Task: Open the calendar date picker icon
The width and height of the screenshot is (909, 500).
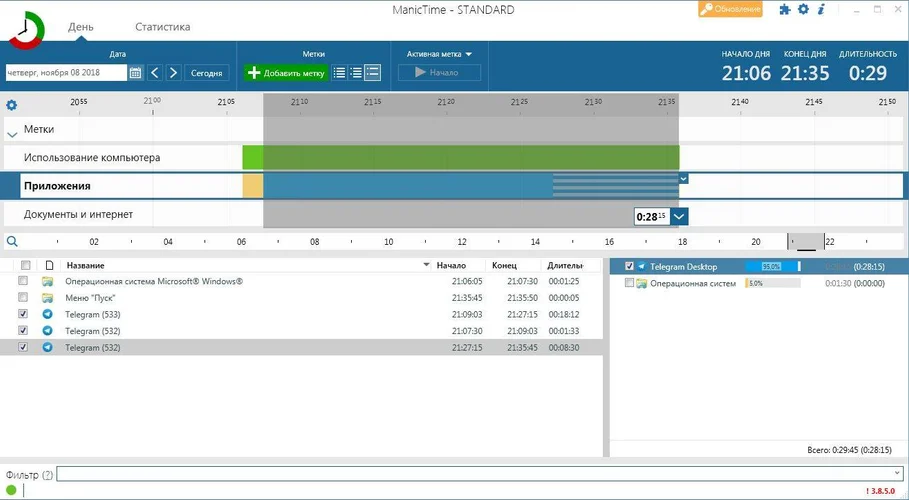Action: [136, 73]
